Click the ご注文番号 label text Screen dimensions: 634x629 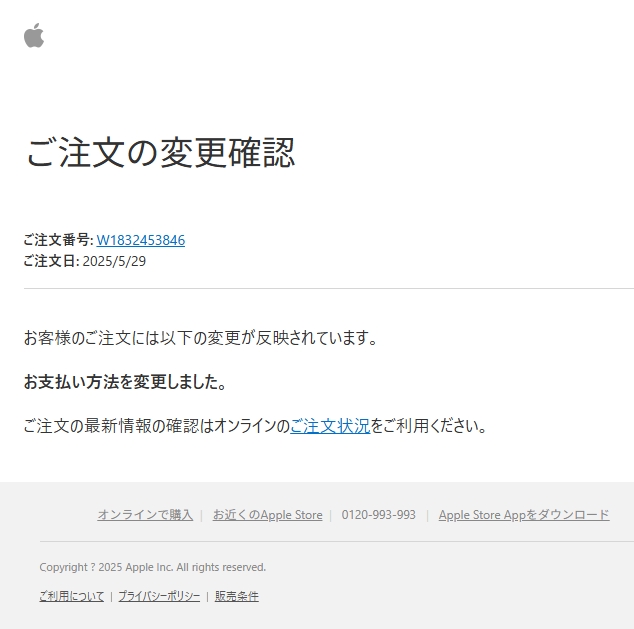click(x=58, y=240)
